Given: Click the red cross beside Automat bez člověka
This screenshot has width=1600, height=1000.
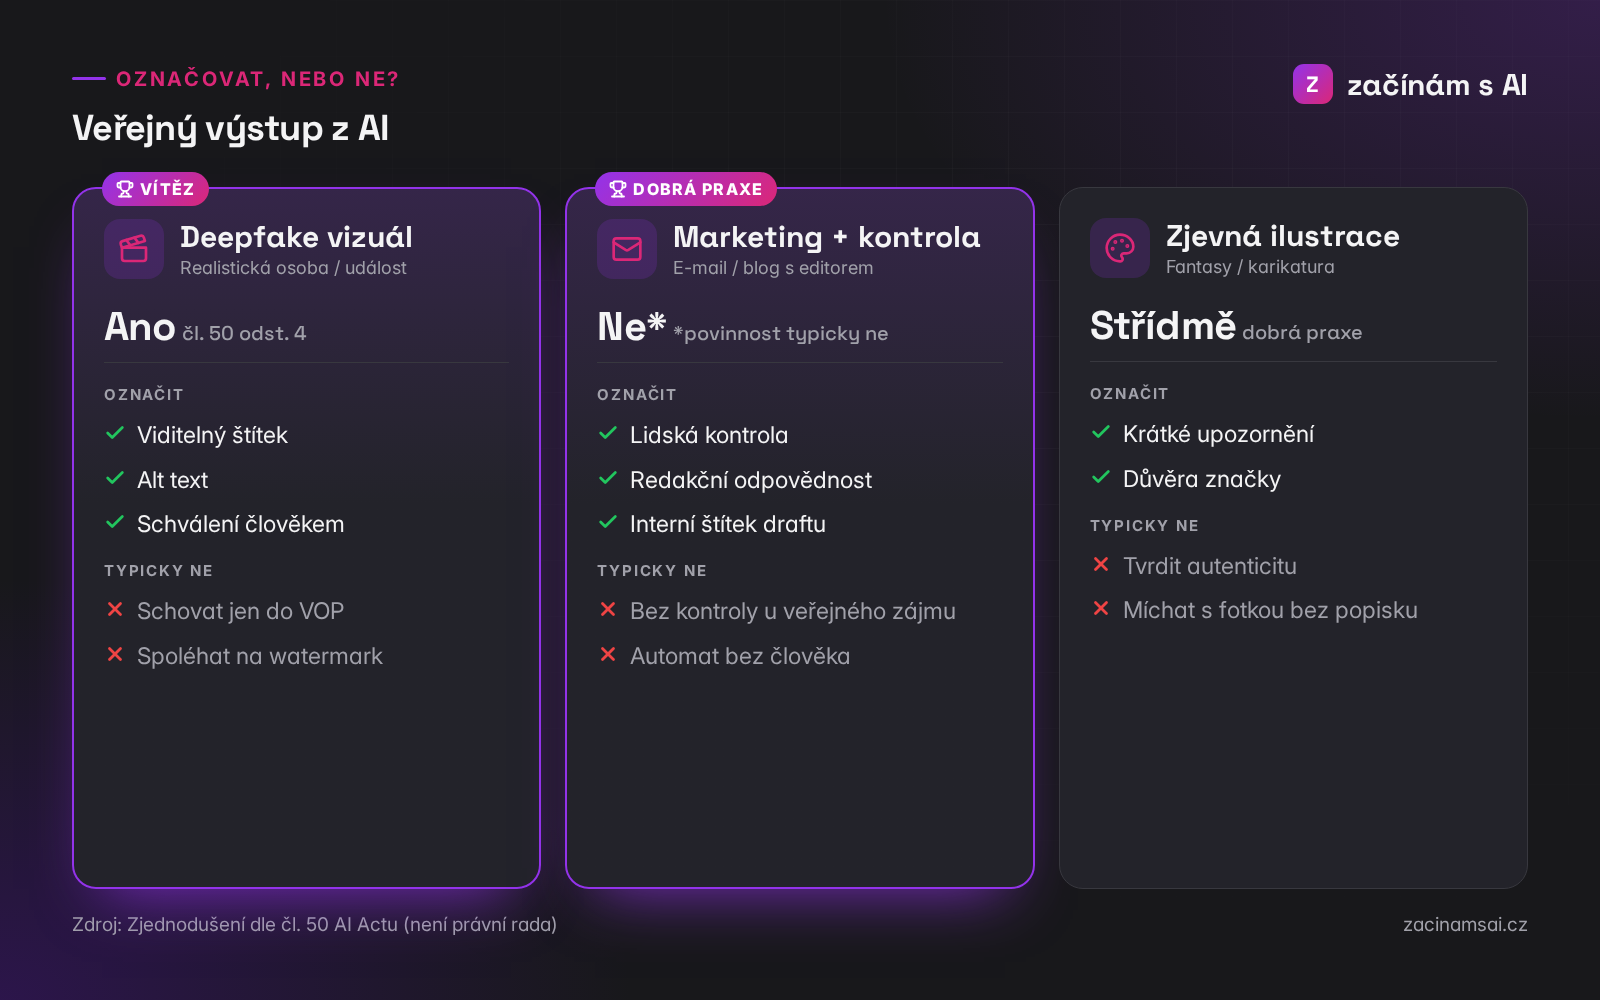Looking at the screenshot, I should [x=608, y=654].
